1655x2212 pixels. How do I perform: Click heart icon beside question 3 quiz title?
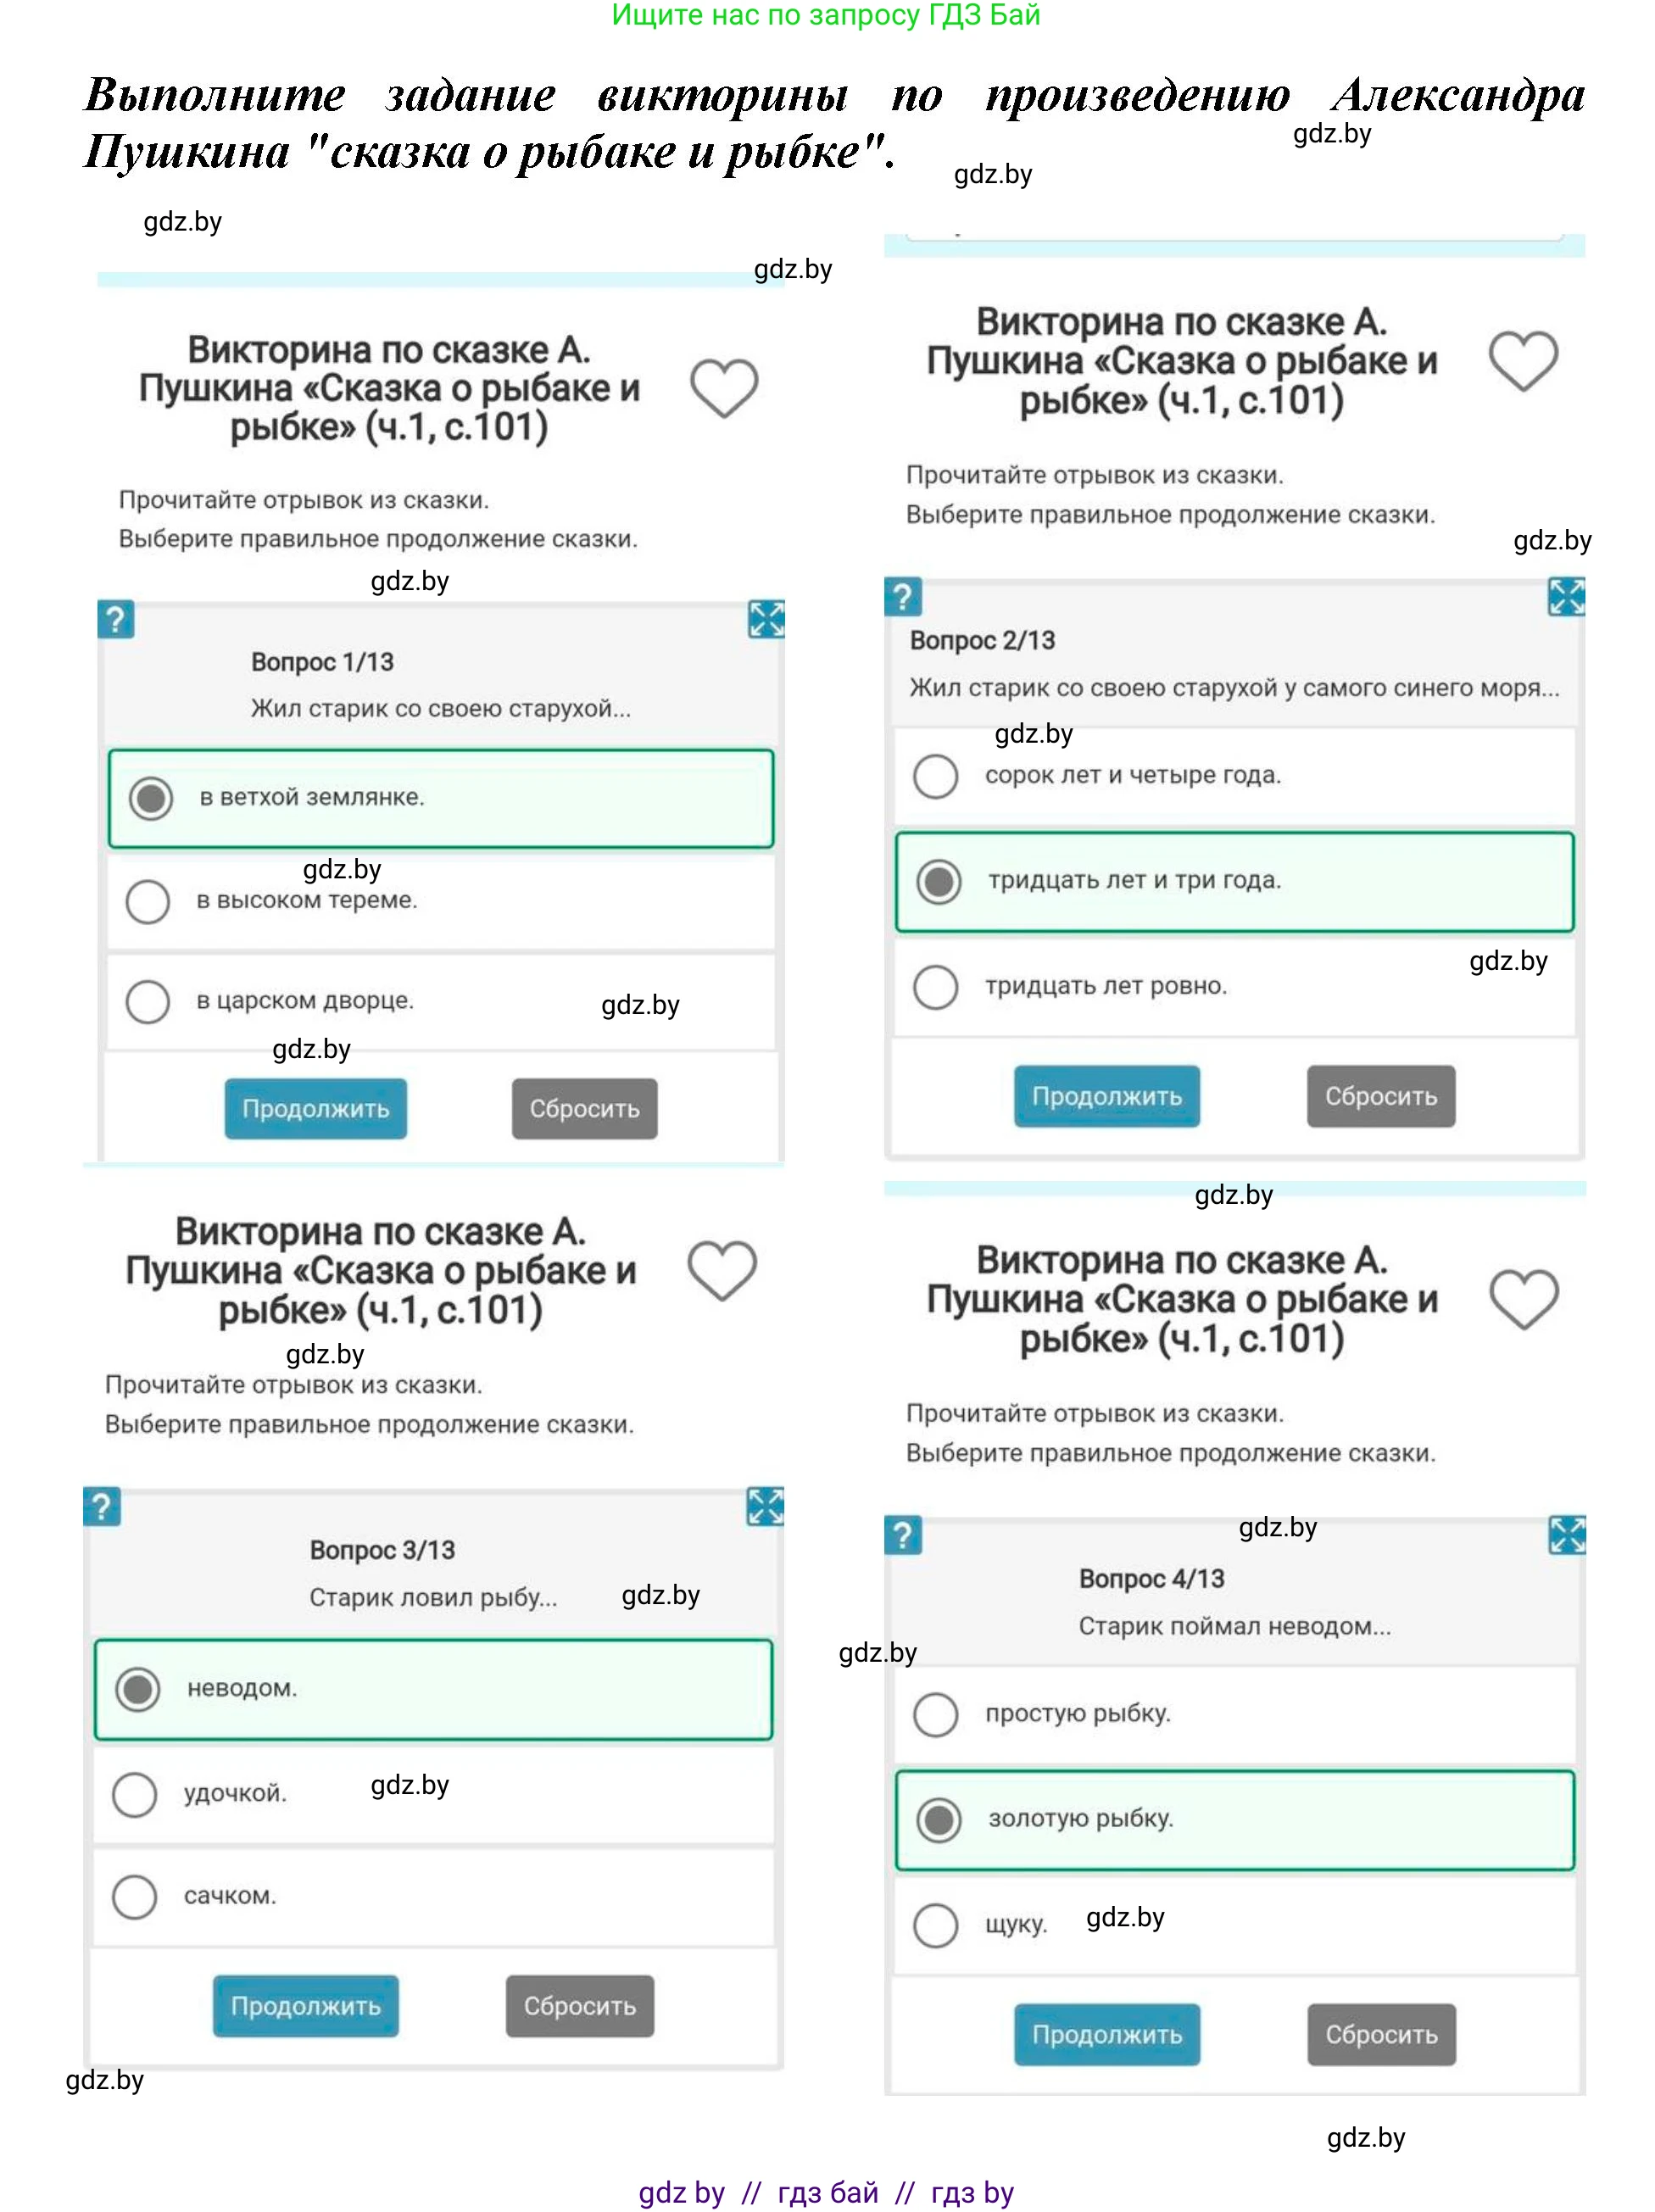point(721,1270)
